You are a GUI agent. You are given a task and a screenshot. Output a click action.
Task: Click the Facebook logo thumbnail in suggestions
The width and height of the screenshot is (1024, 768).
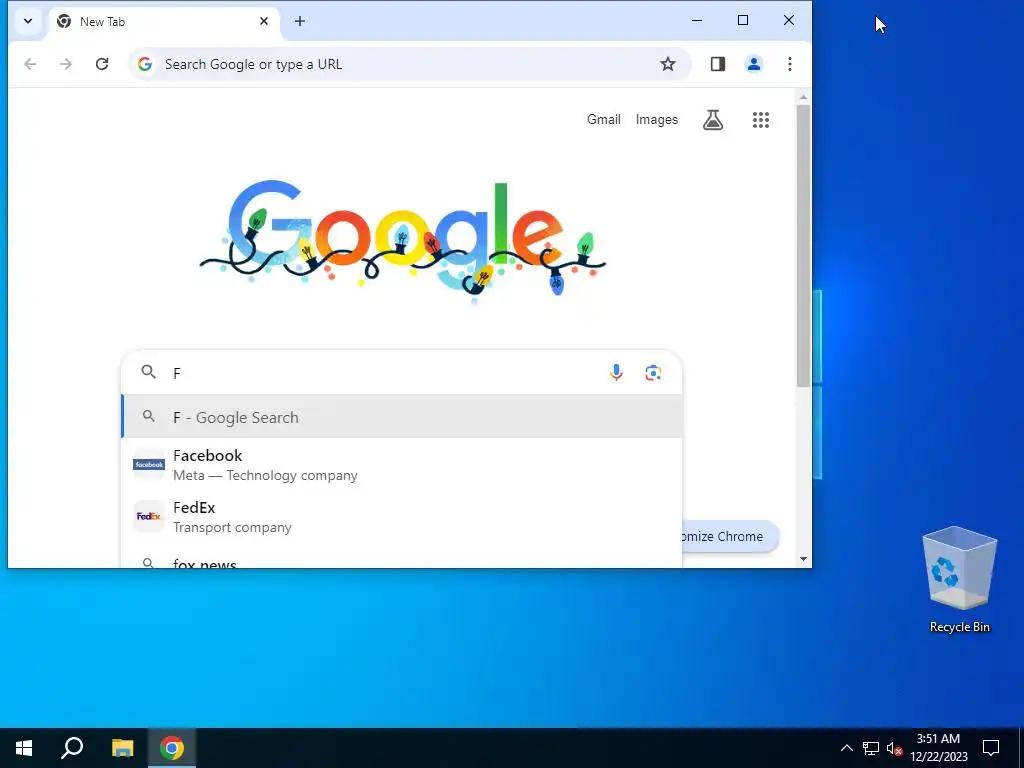(x=149, y=464)
